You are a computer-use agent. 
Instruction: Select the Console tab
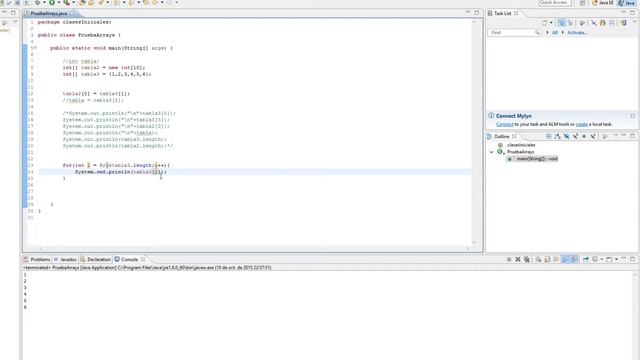click(130, 260)
